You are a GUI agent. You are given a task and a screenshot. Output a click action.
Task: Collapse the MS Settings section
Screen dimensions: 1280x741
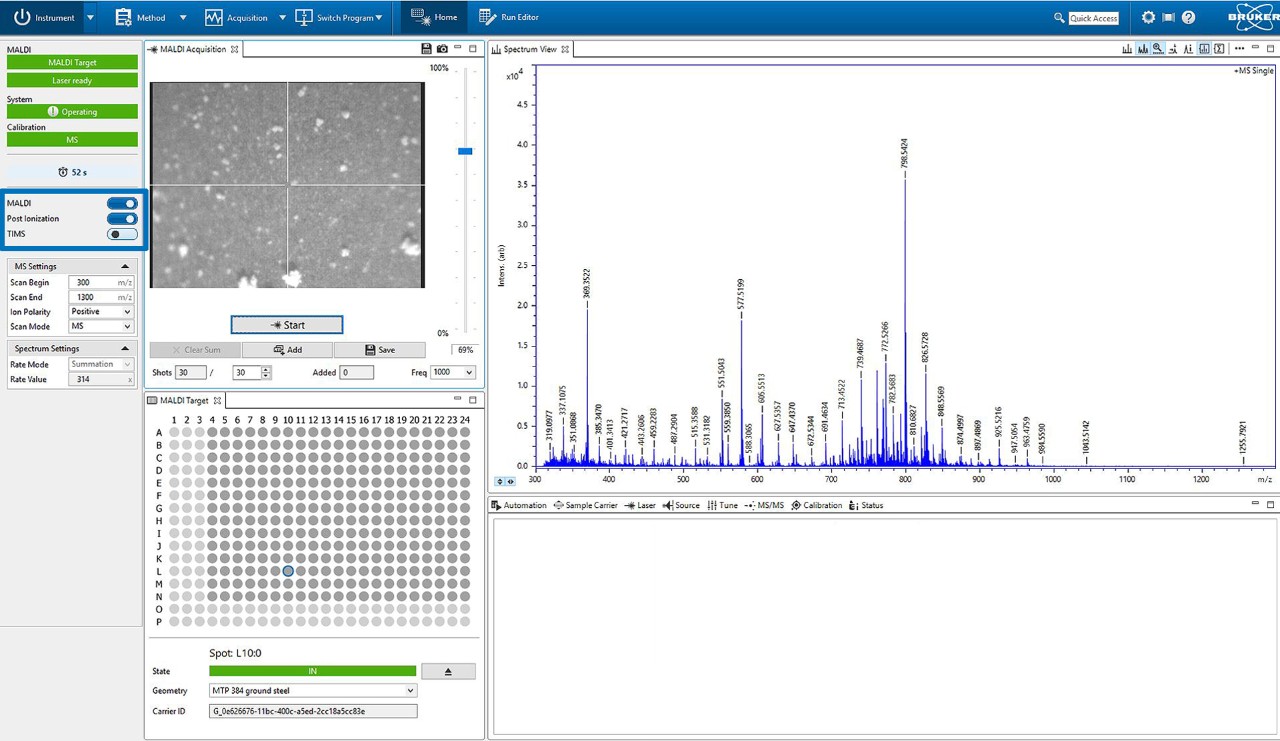coord(125,266)
